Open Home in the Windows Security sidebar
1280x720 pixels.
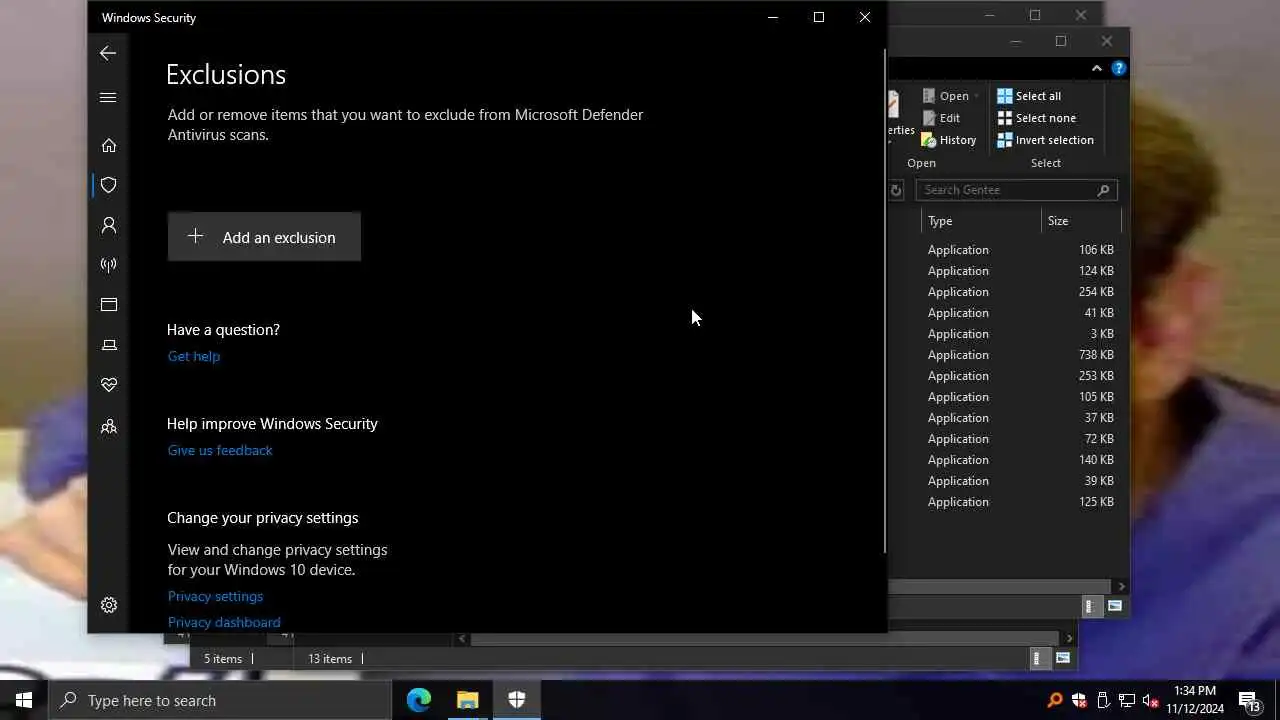[x=109, y=145]
